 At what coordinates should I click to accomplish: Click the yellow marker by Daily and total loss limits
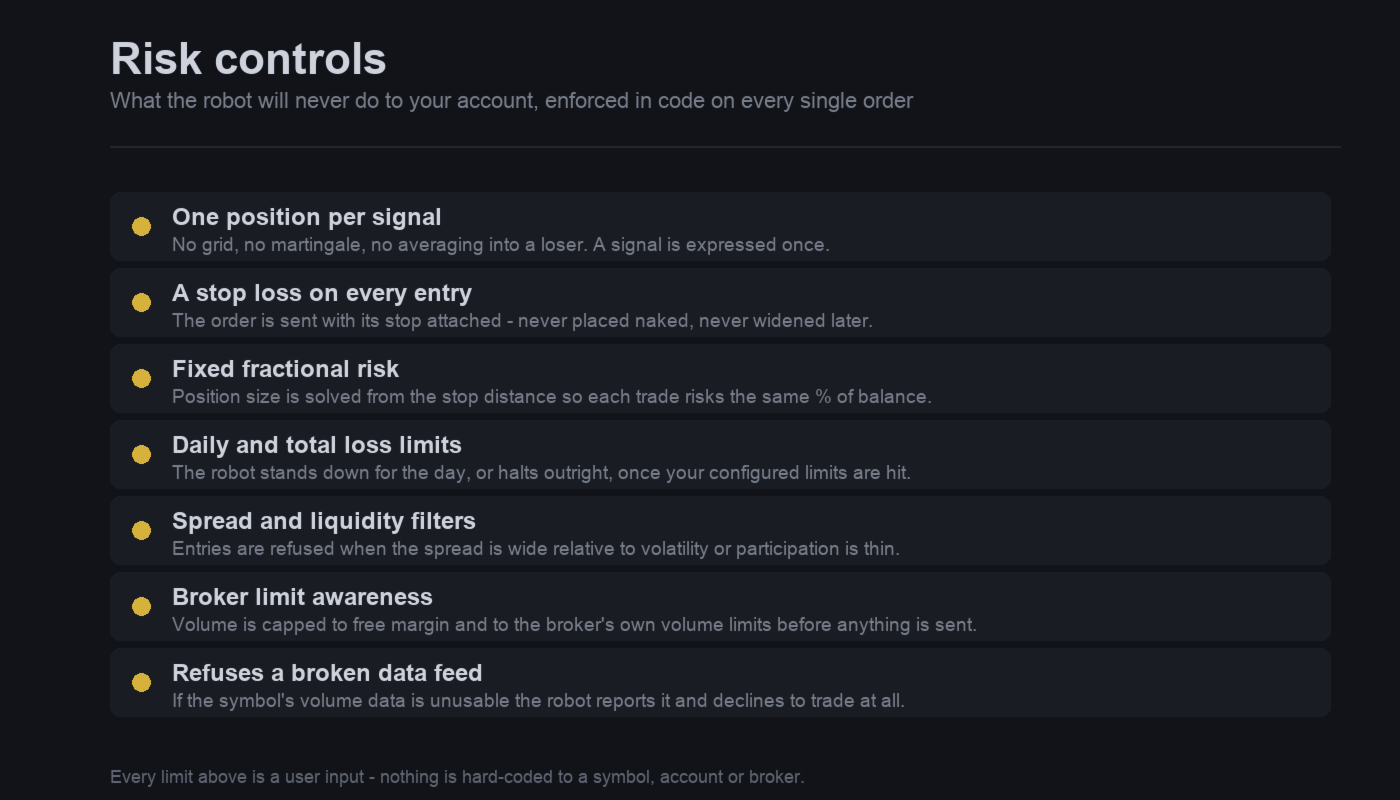141,454
